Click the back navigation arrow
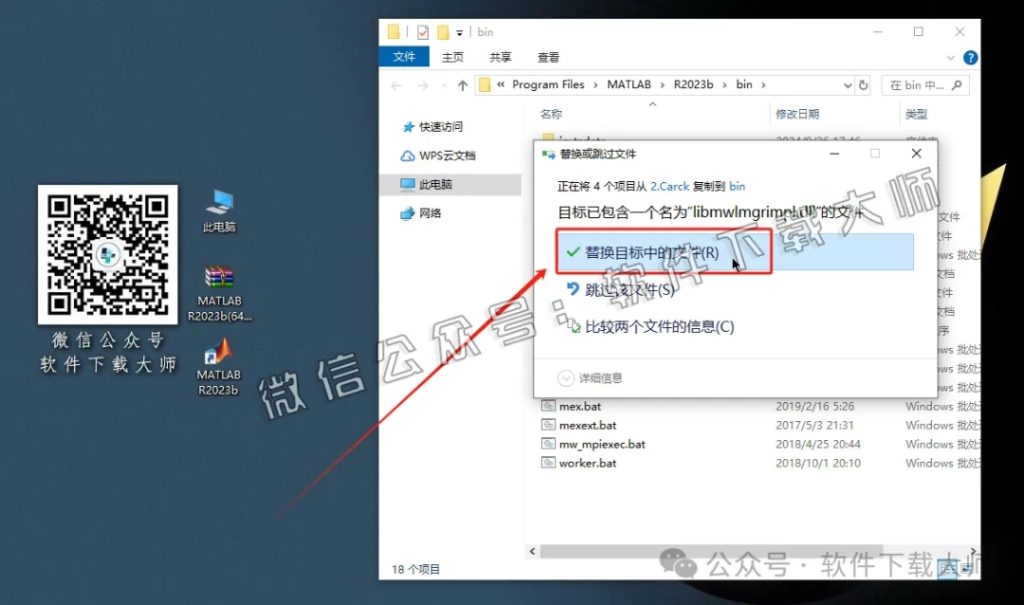Viewport: 1024px width, 605px height. pos(395,85)
